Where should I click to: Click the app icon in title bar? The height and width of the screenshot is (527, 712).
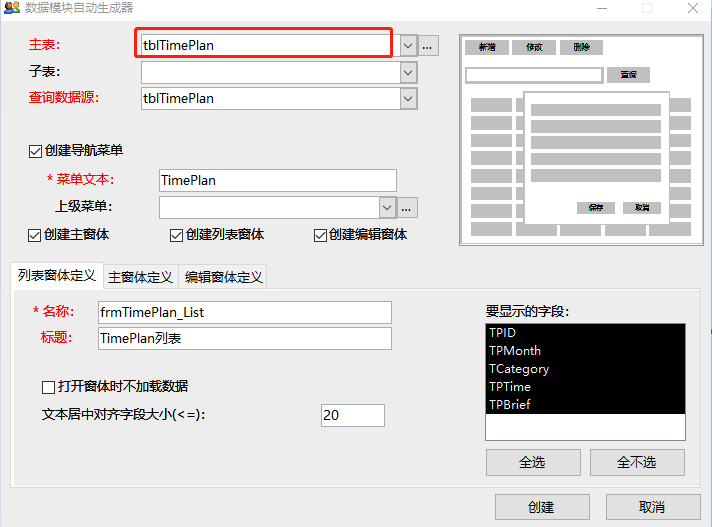tap(12, 7)
